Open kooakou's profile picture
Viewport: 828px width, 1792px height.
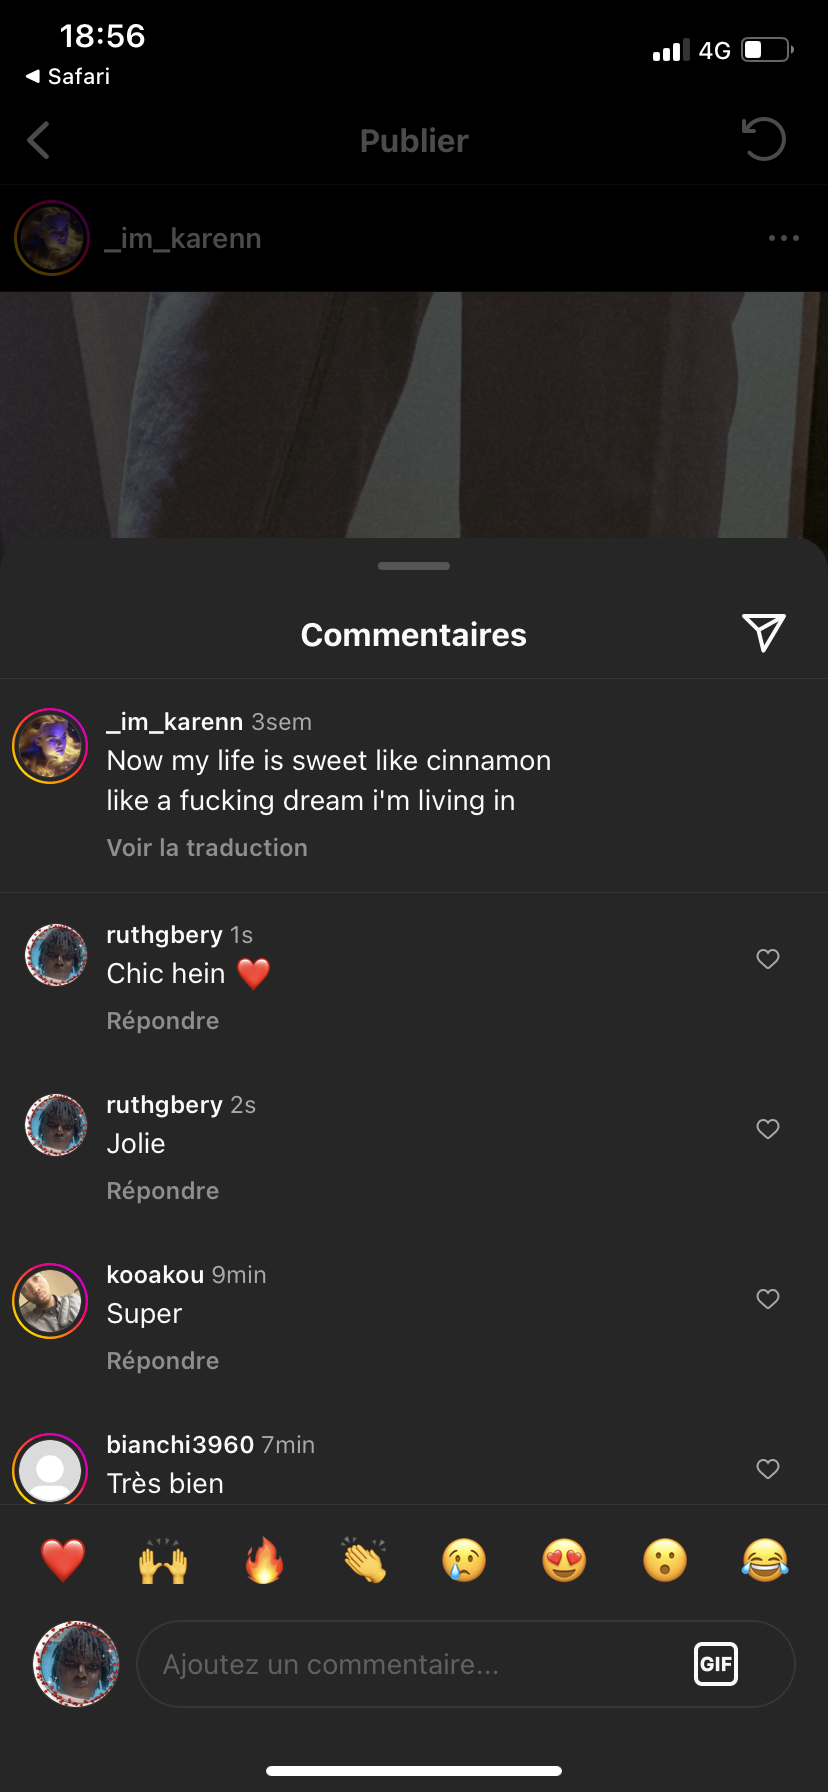[50, 1301]
